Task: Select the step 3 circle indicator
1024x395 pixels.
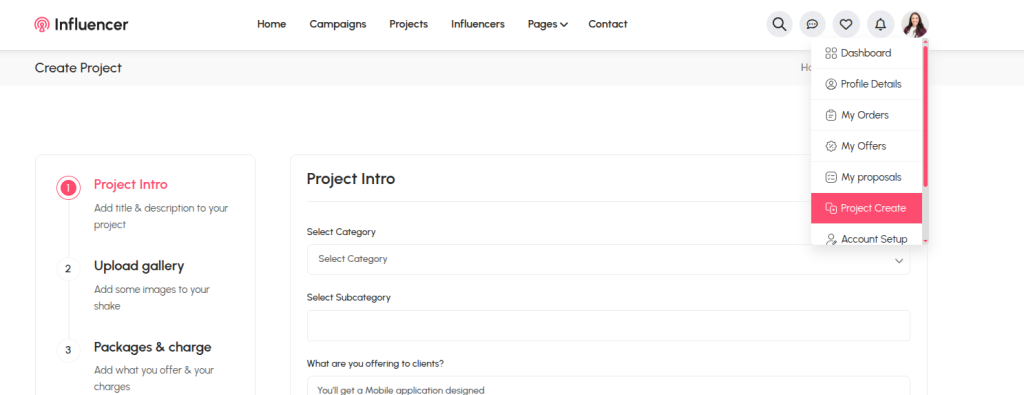Action: 68,350
